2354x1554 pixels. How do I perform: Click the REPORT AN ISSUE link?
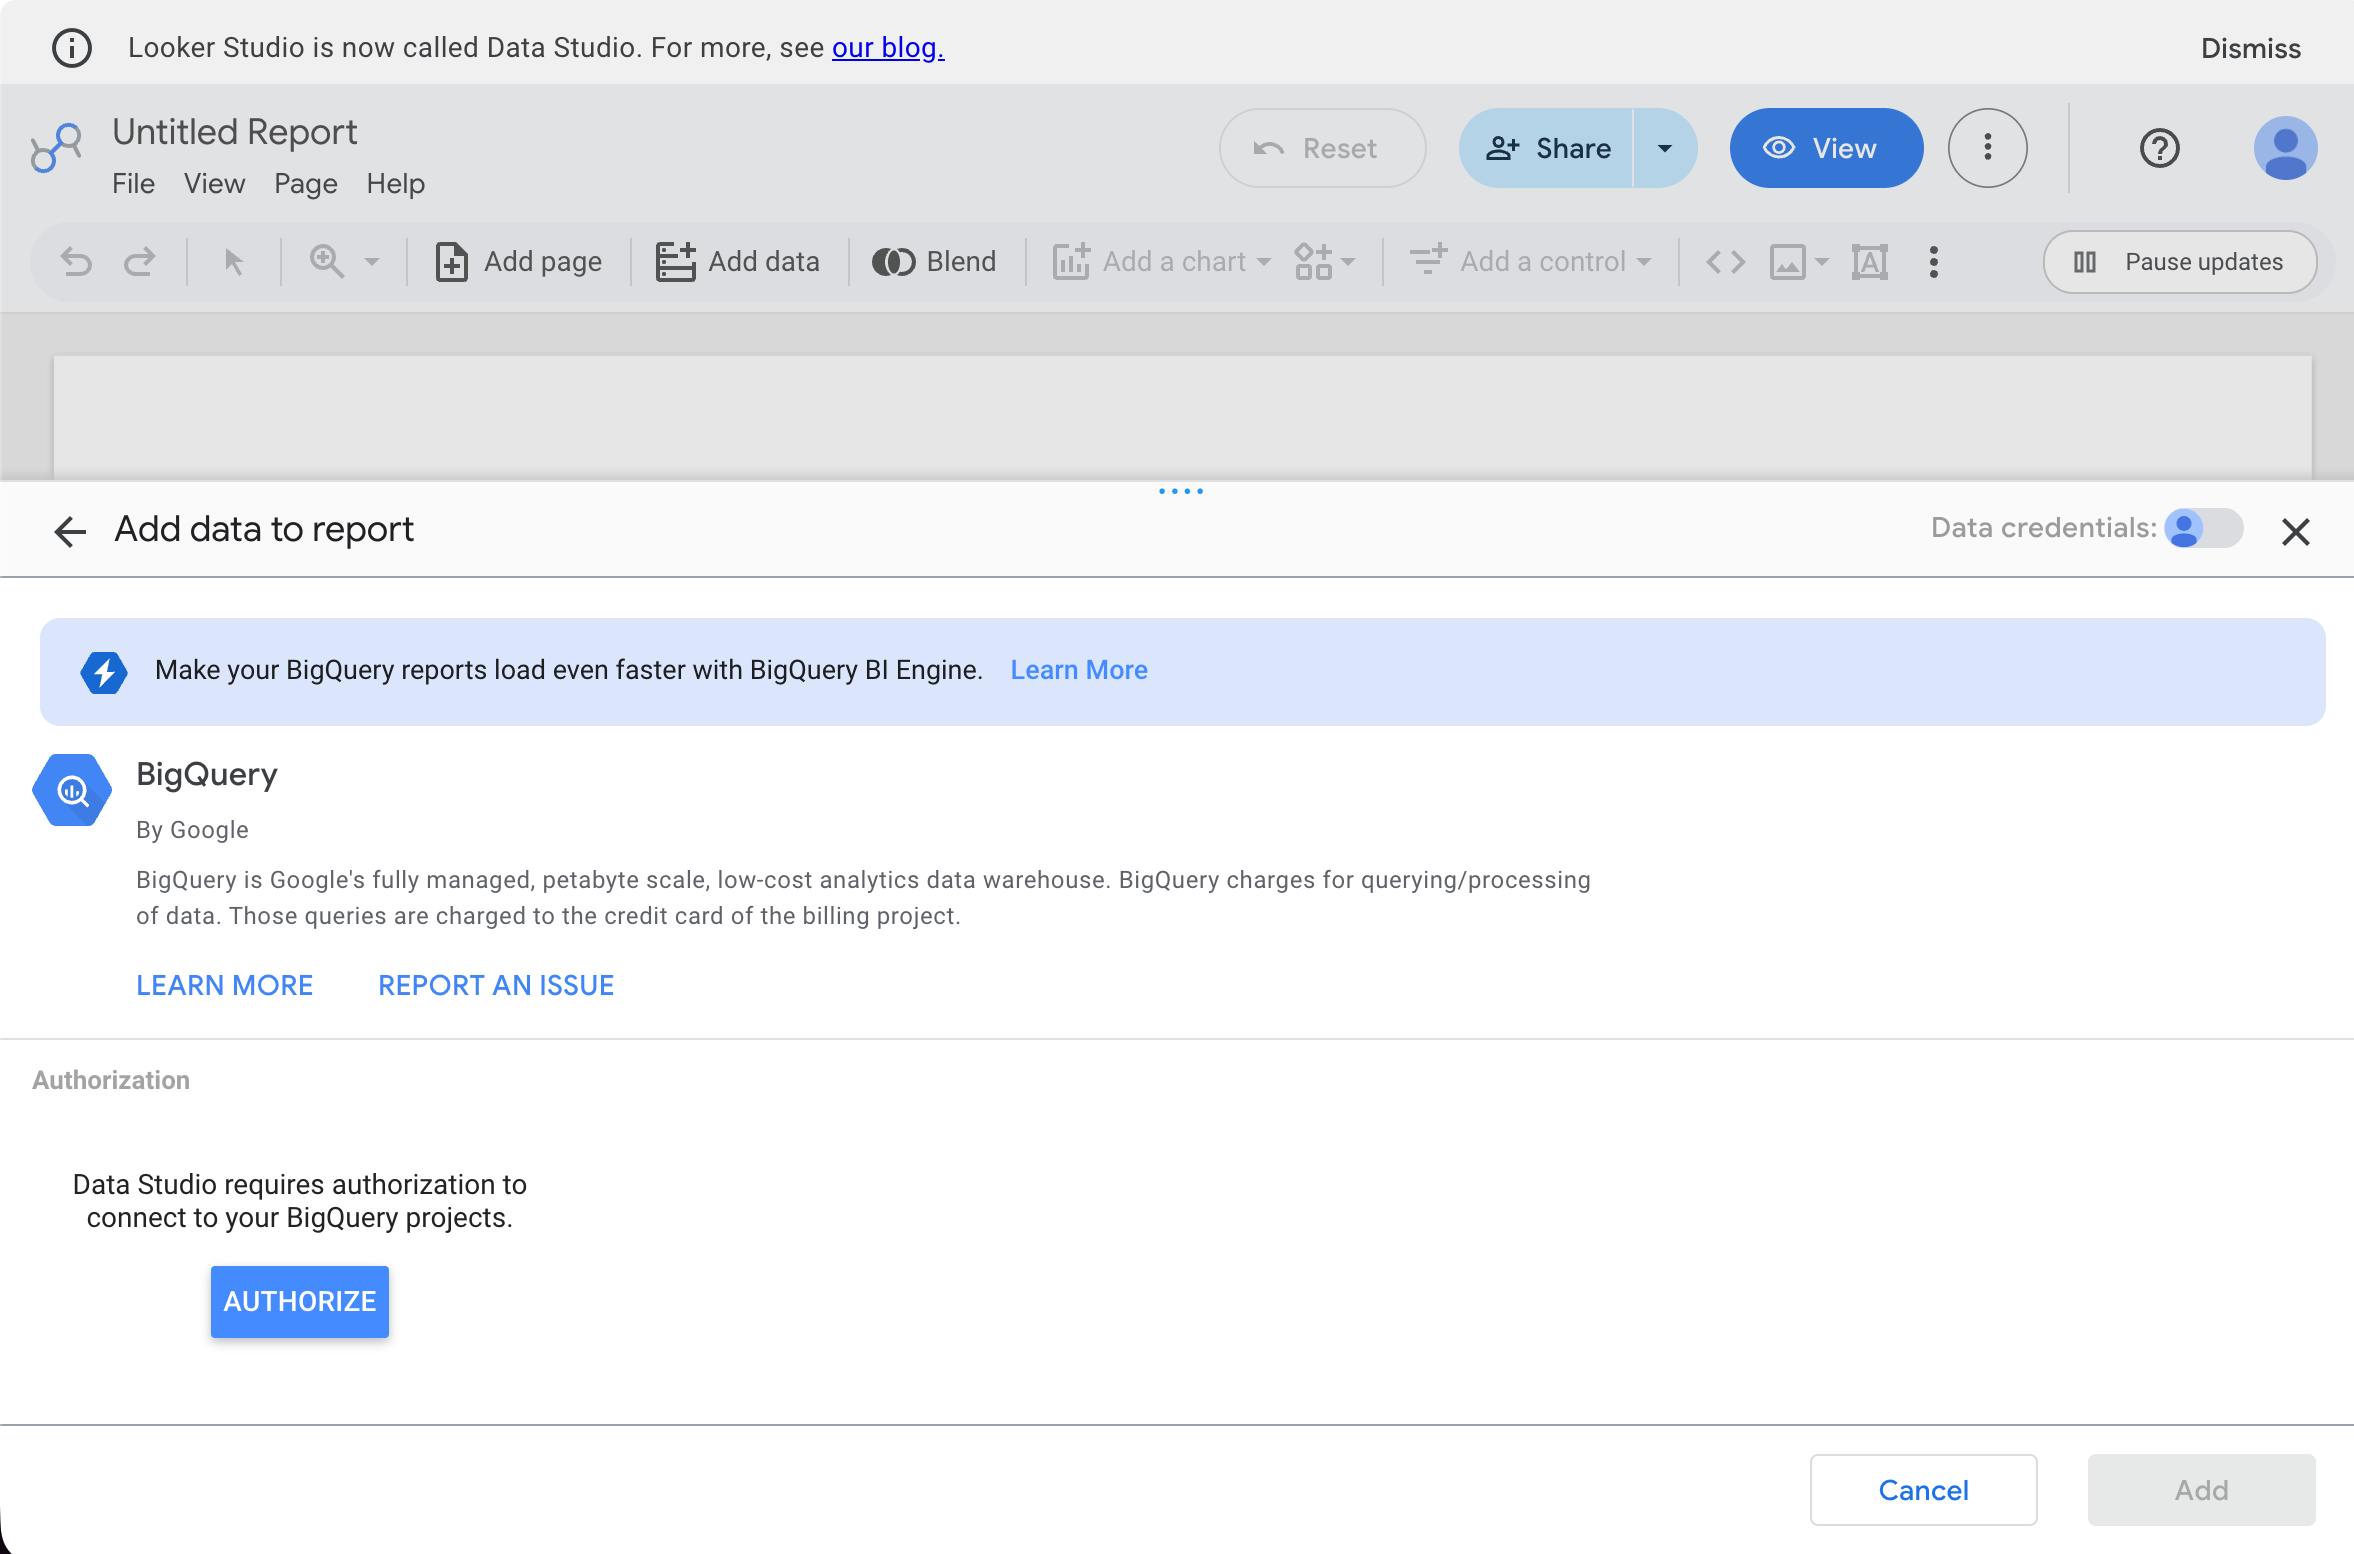click(496, 986)
